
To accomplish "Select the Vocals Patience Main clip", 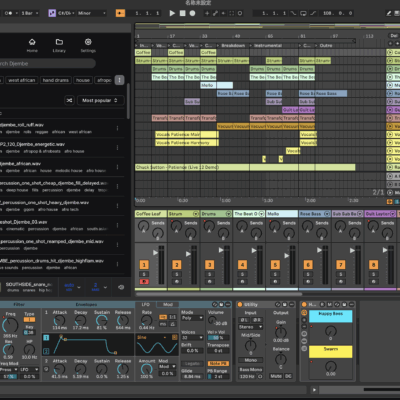I will click(x=187, y=135).
